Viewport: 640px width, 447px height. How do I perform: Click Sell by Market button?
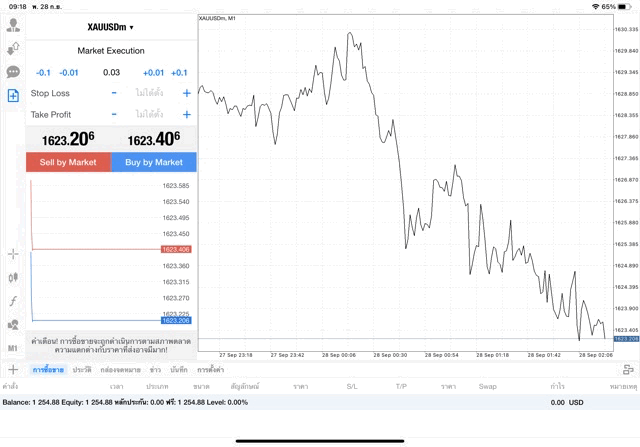pyautogui.click(x=68, y=162)
